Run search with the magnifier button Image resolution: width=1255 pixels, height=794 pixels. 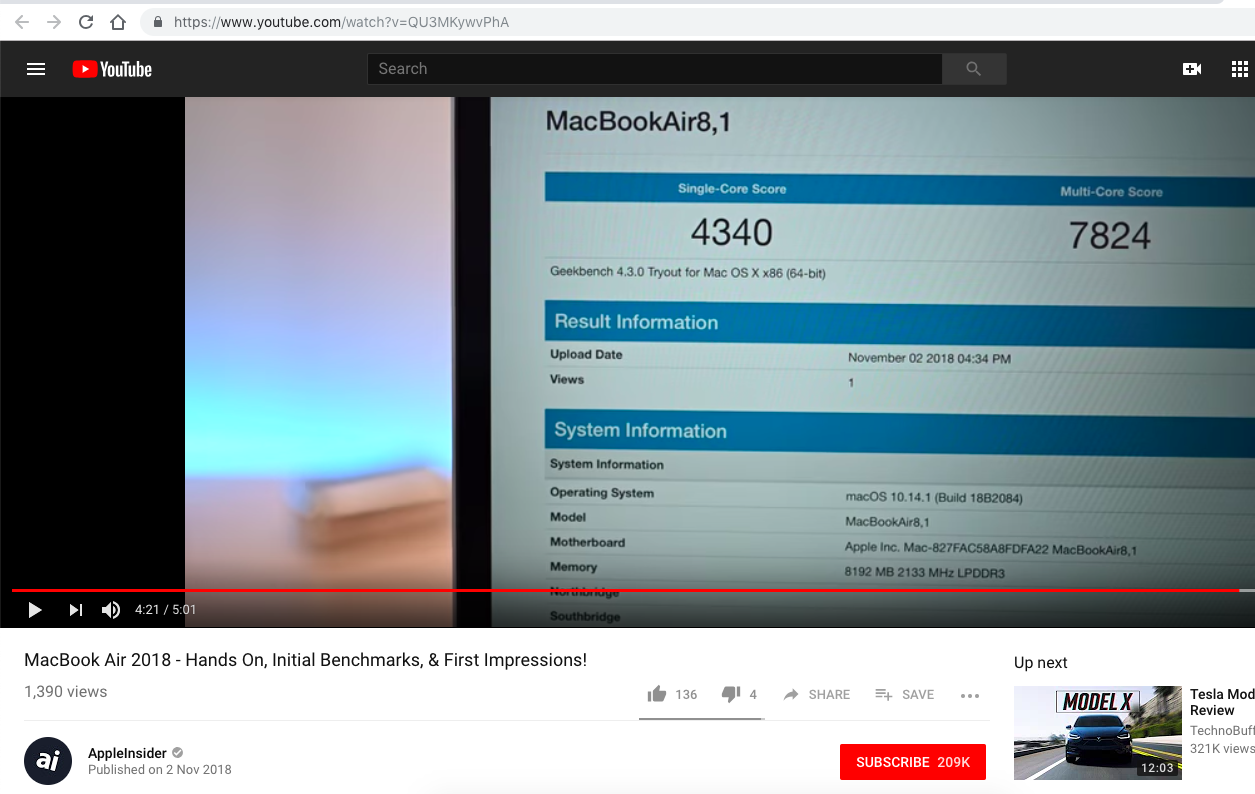[974, 69]
